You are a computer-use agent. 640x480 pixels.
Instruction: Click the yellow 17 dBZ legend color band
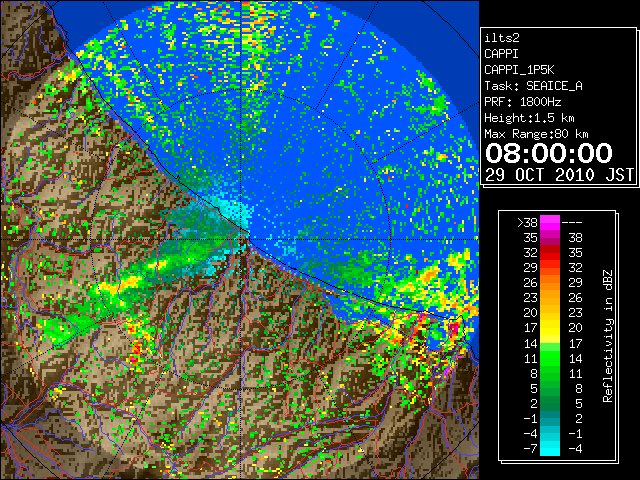point(550,328)
